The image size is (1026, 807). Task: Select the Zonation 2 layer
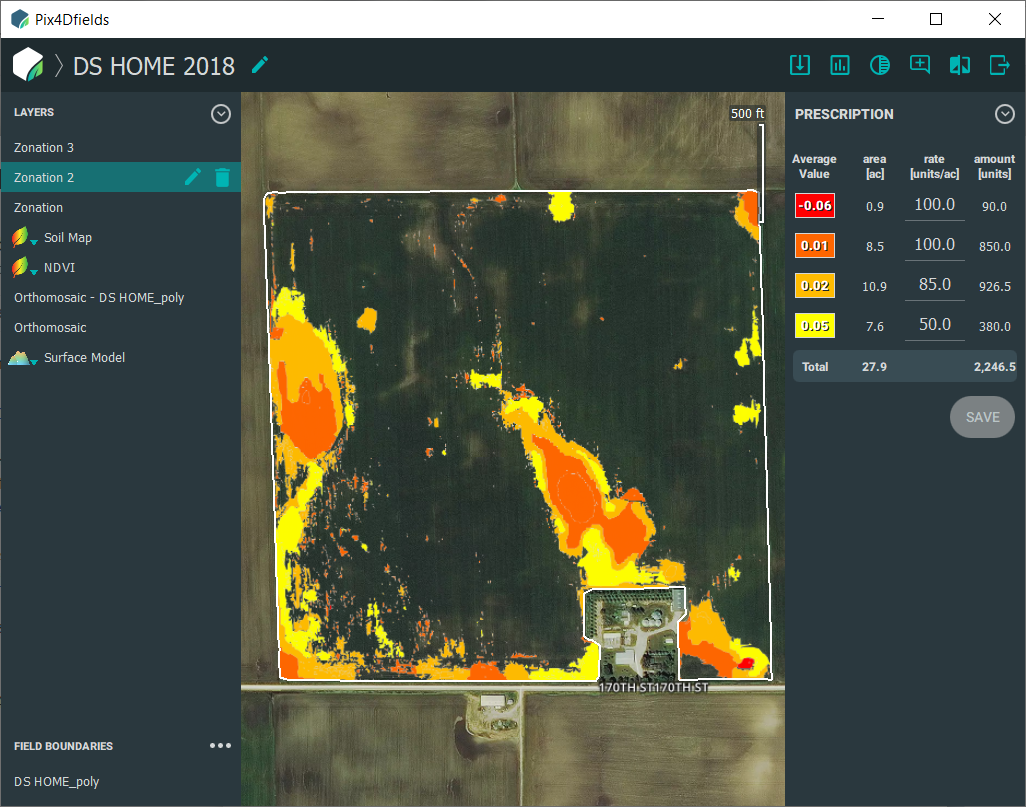[x=120, y=177]
